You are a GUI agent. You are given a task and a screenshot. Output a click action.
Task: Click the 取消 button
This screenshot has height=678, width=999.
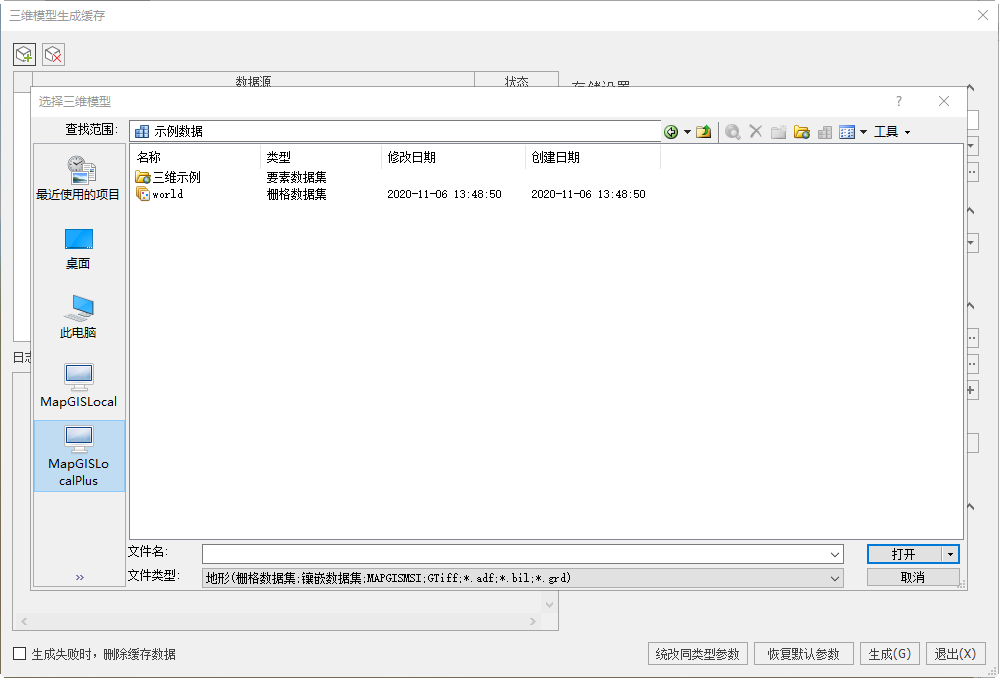point(912,578)
